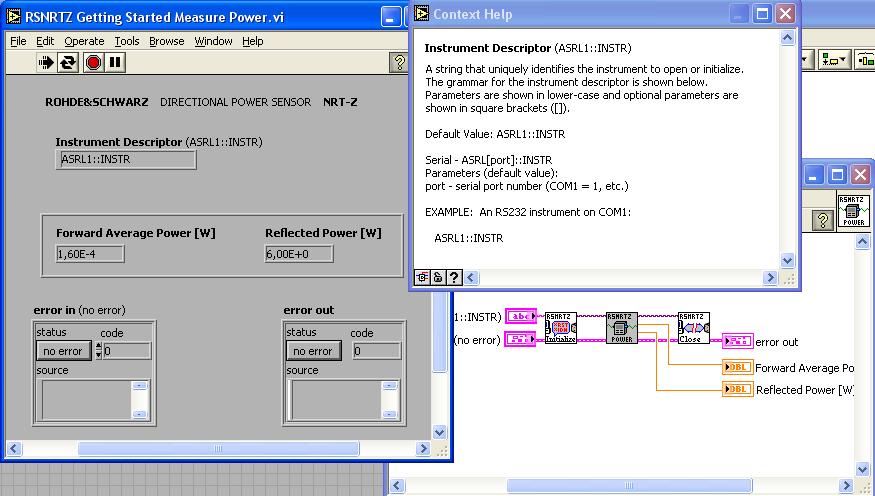Click the front panel horizontal scrollbar thumb
The image size is (875, 496).
pyautogui.click(x=218, y=449)
